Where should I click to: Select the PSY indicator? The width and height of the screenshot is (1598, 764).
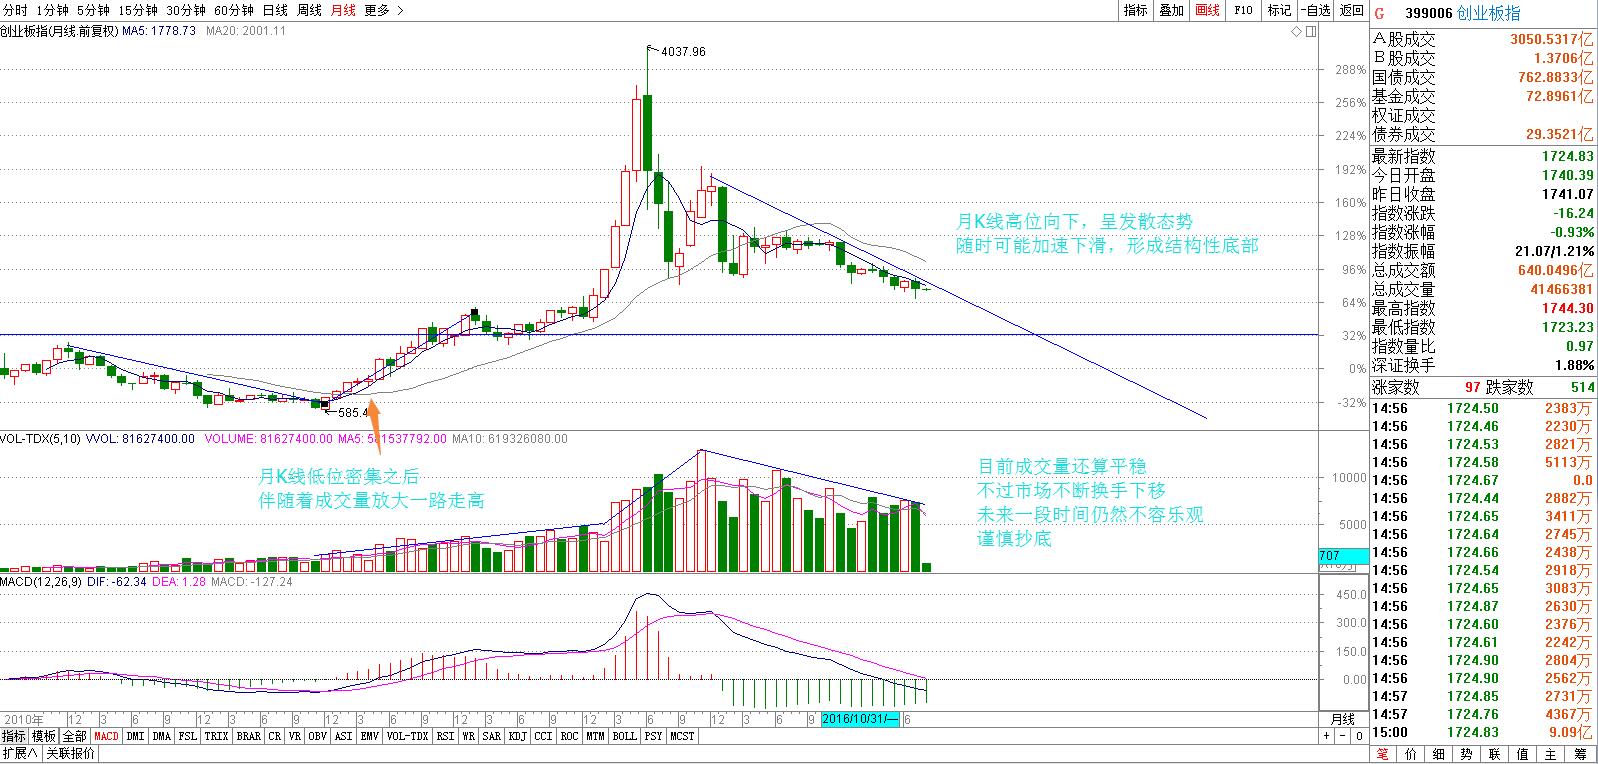pos(654,736)
